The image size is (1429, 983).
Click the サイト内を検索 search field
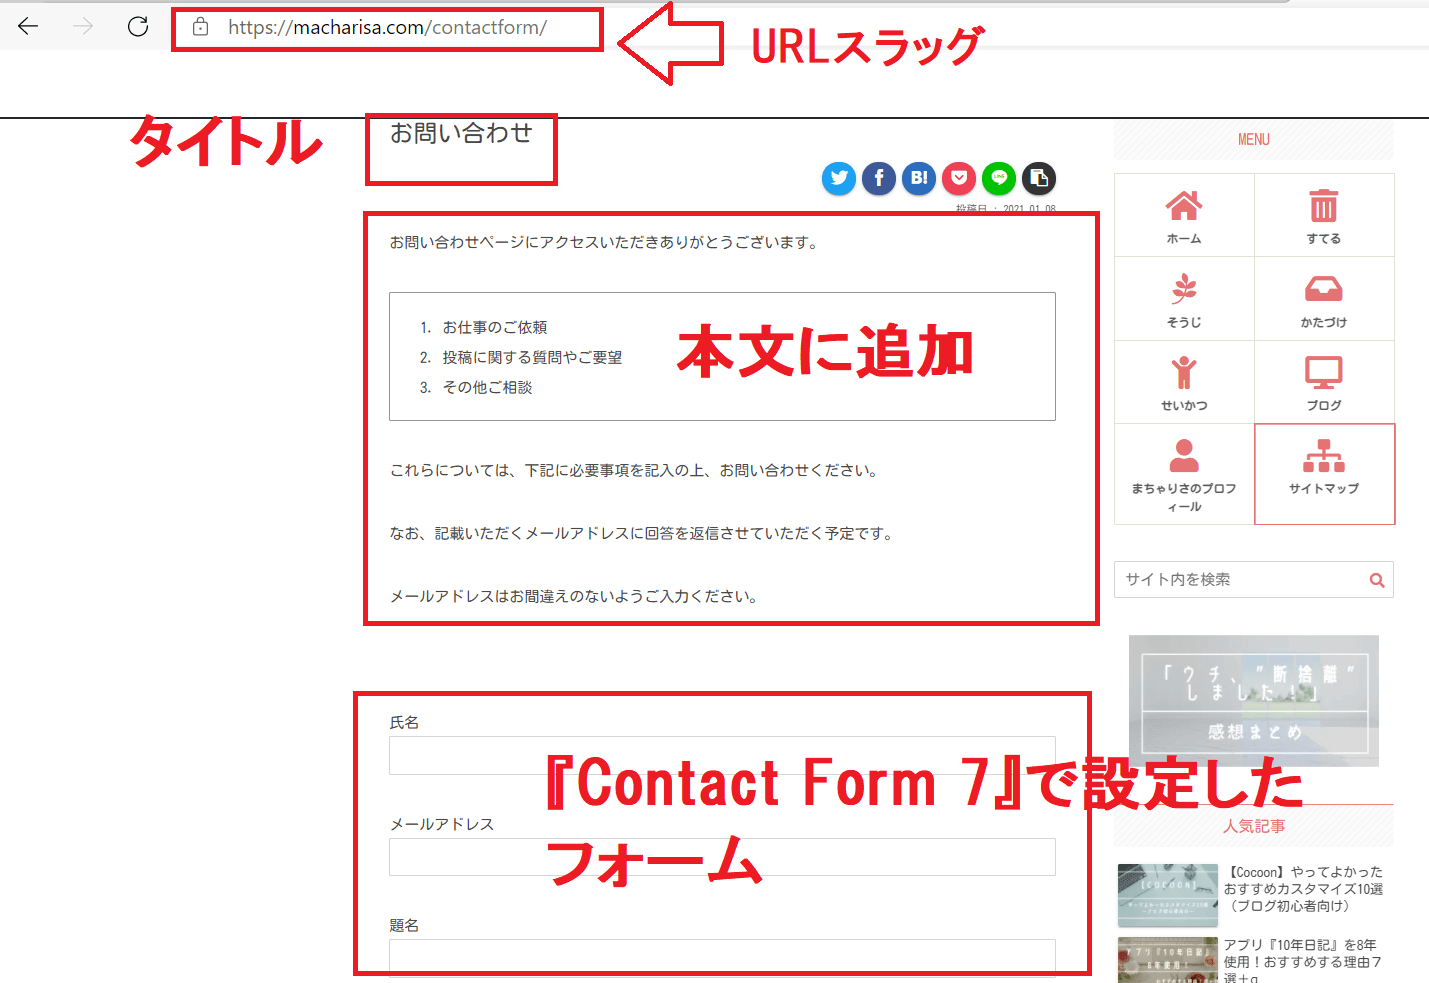point(1240,580)
